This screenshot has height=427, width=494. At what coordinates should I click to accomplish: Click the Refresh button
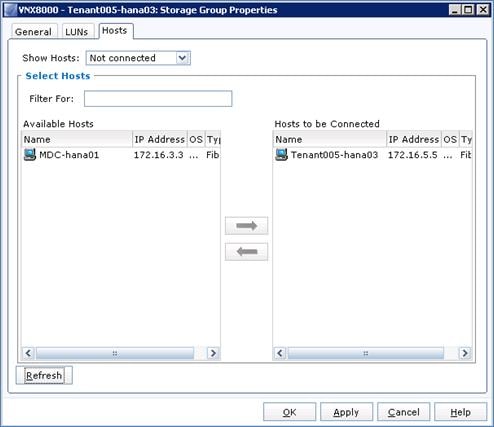click(x=44, y=375)
